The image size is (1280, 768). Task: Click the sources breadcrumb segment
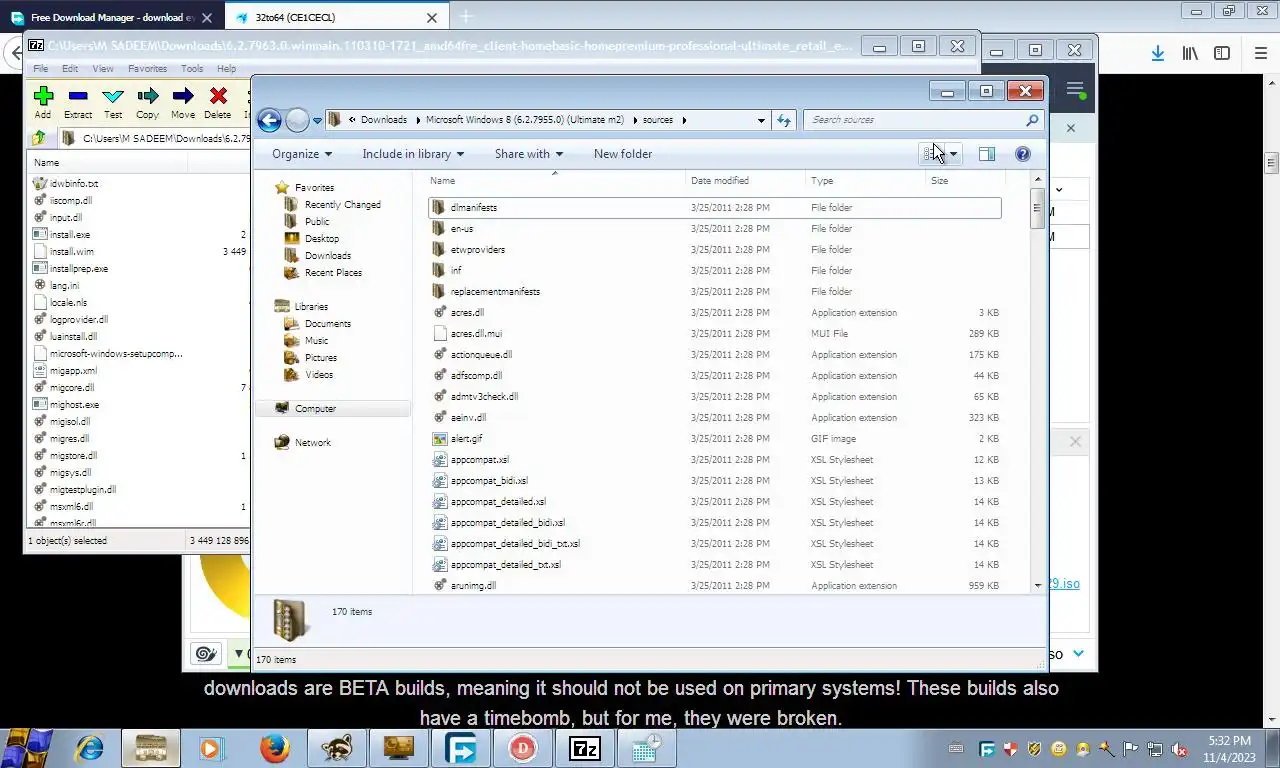[658, 120]
